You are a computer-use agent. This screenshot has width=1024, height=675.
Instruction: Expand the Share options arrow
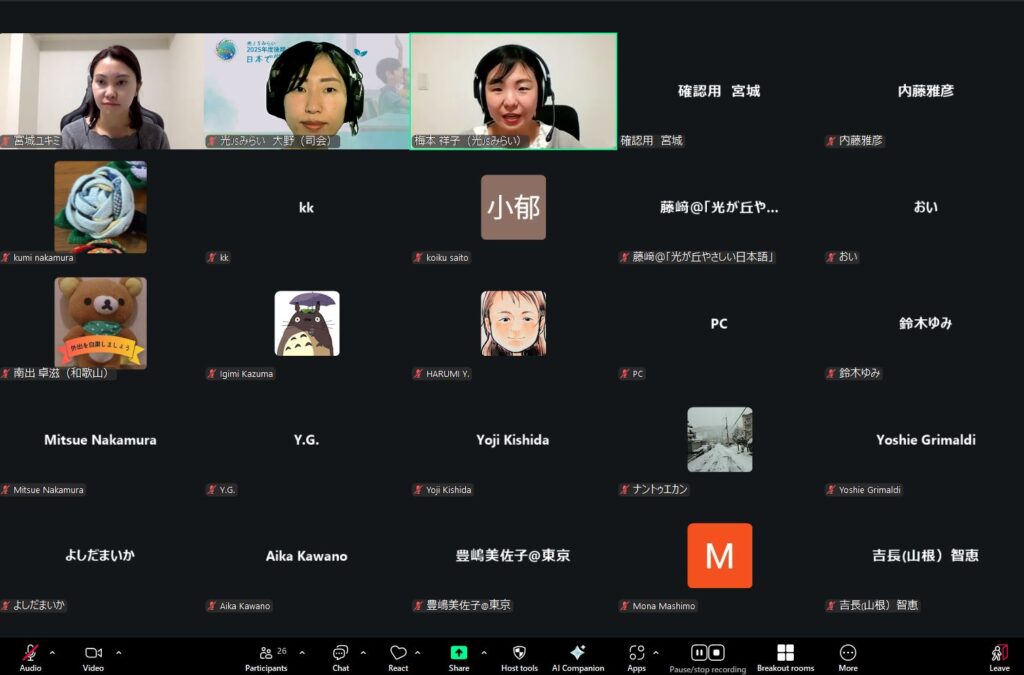click(x=484, y=653)
